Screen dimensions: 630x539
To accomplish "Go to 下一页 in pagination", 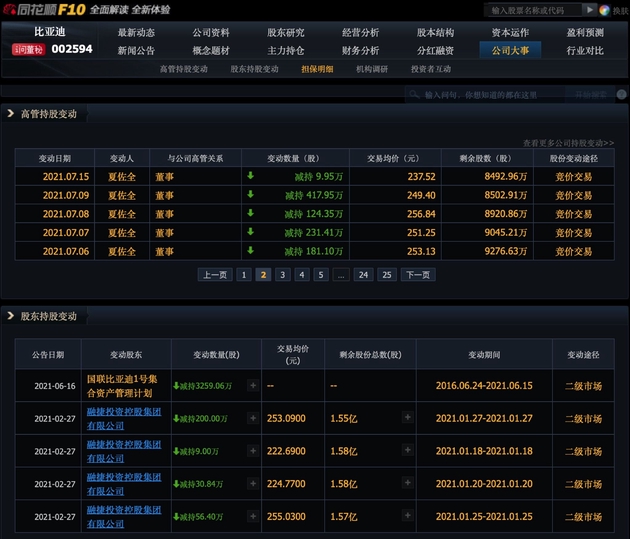I will (x=418, y=274).
